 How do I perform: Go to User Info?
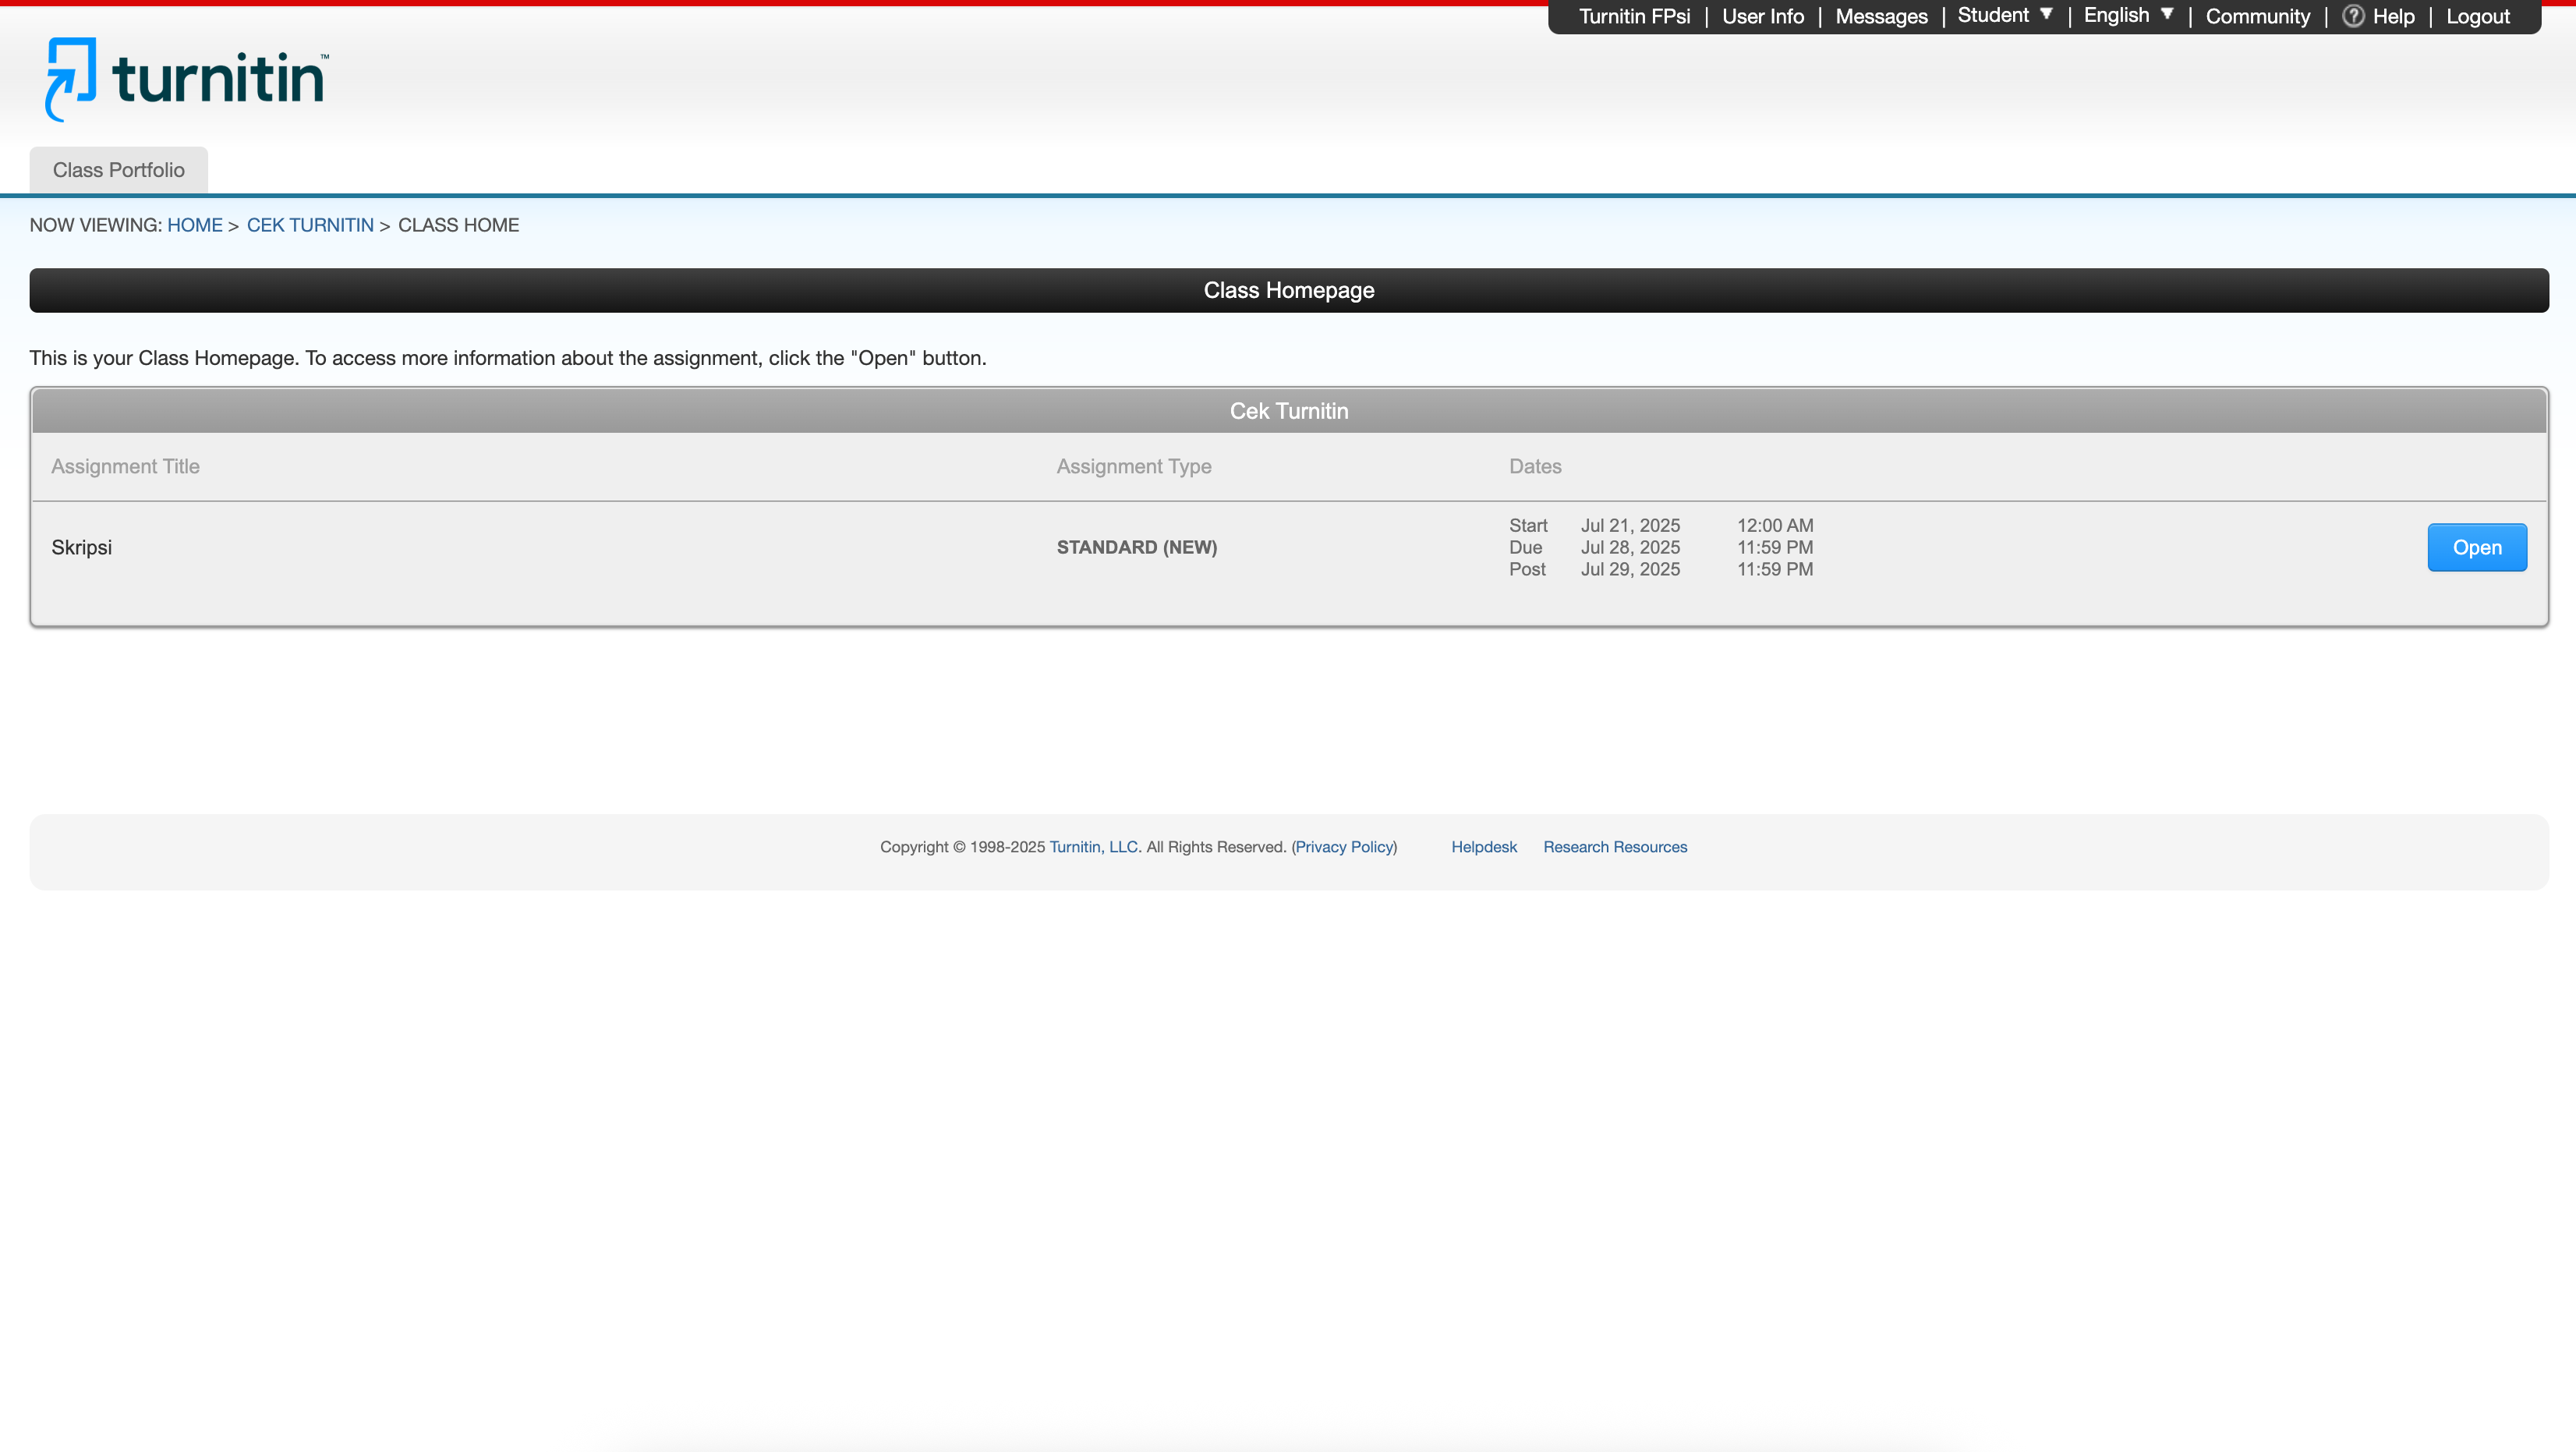tap(1762, 16)
